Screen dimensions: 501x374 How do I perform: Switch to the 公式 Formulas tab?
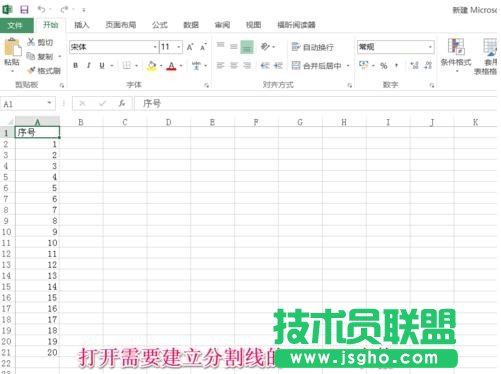[160, 25]
